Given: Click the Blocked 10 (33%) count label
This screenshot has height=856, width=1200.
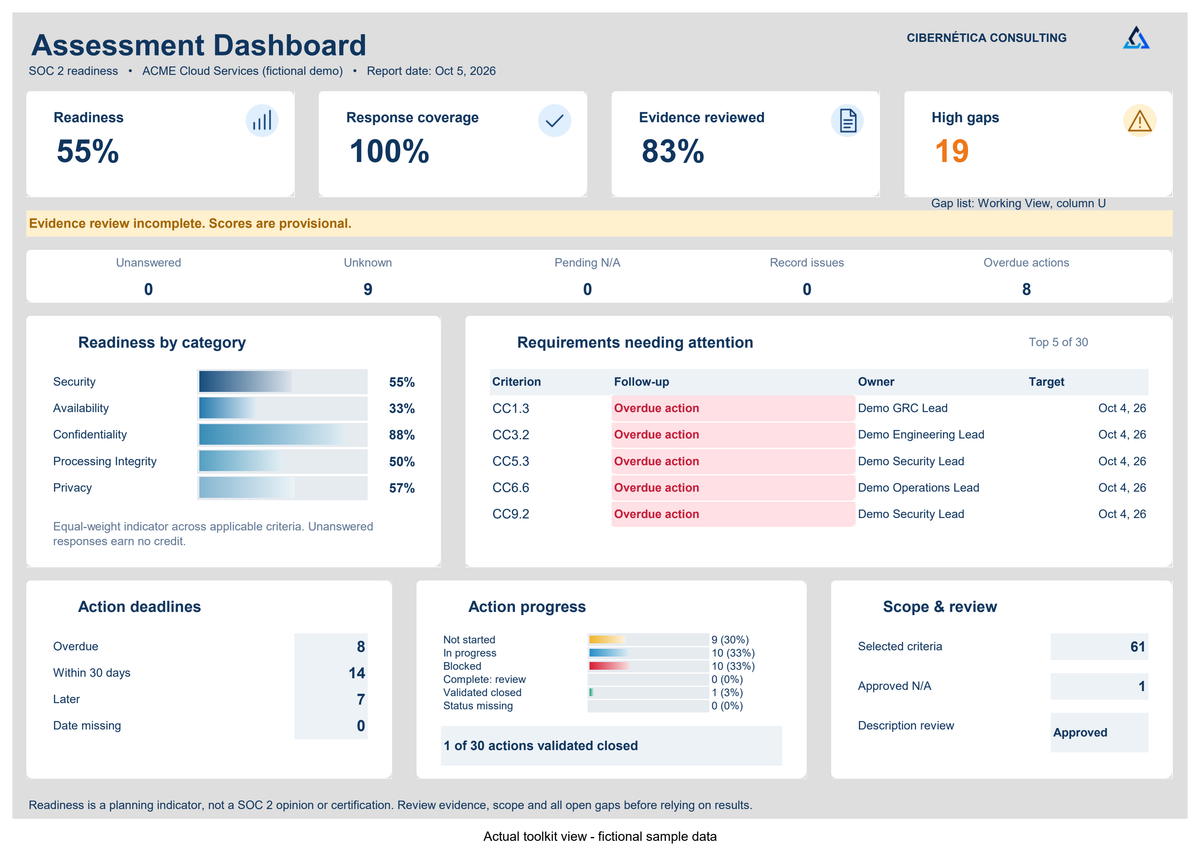Looking at the screenshot, I should point(733,666).
